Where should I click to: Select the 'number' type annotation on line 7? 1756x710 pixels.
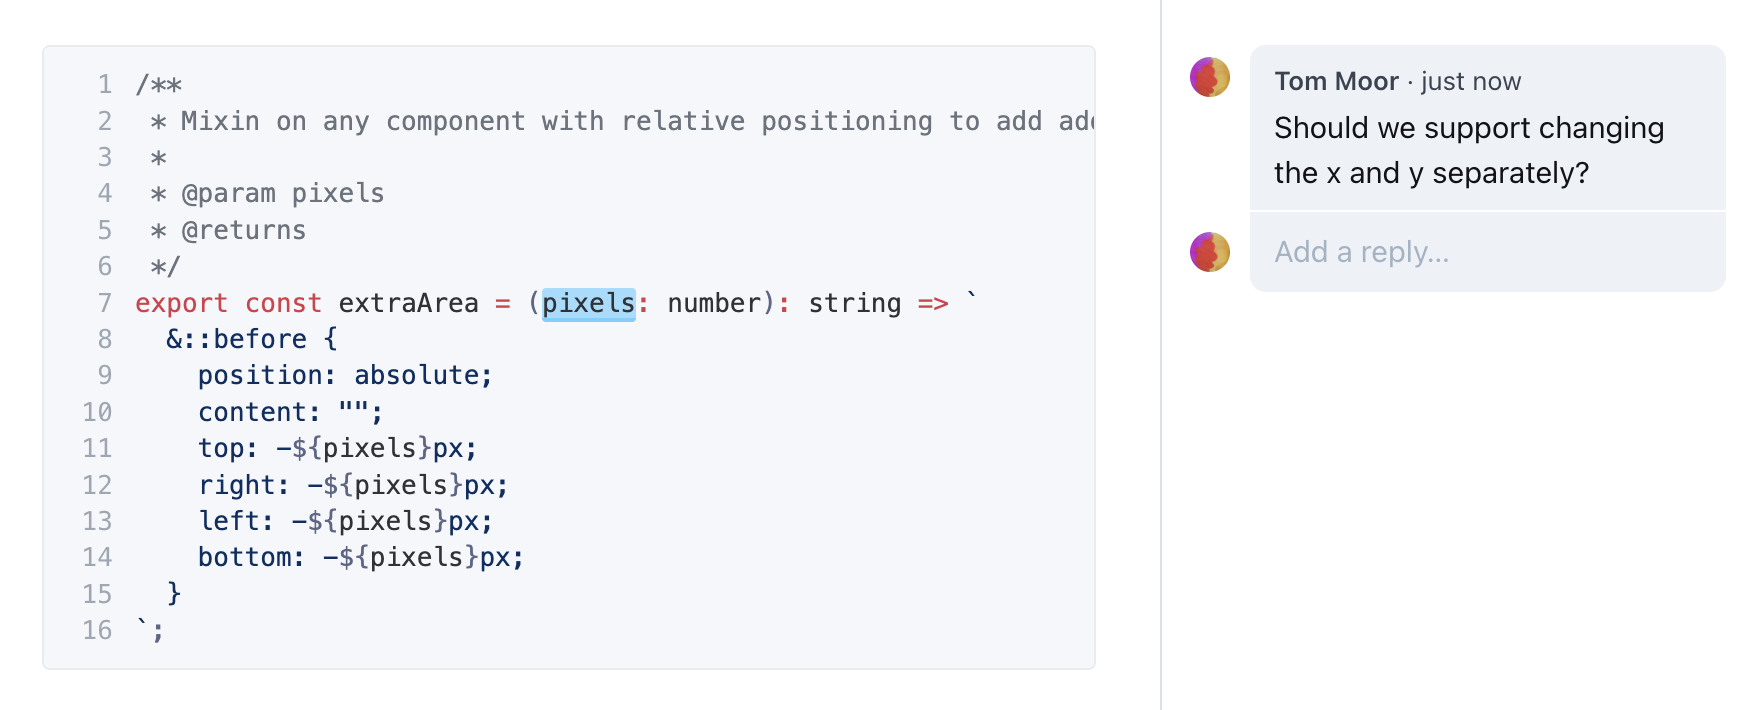click(x=712, y=303)
